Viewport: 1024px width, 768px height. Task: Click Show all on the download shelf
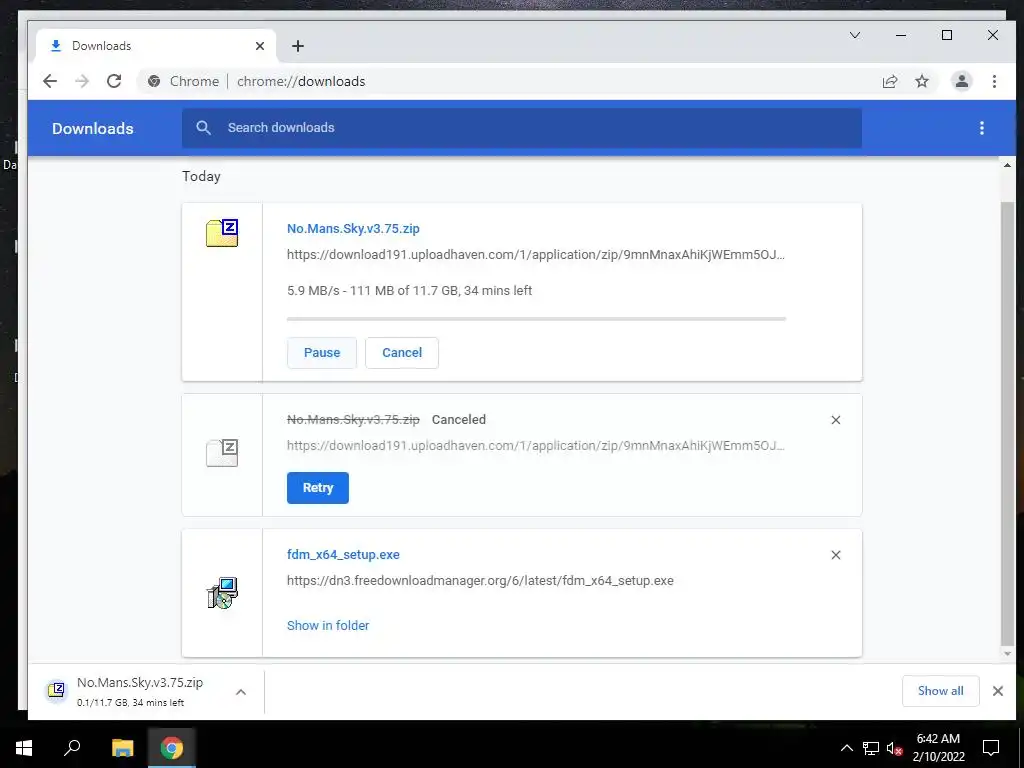tap(940, 691)
